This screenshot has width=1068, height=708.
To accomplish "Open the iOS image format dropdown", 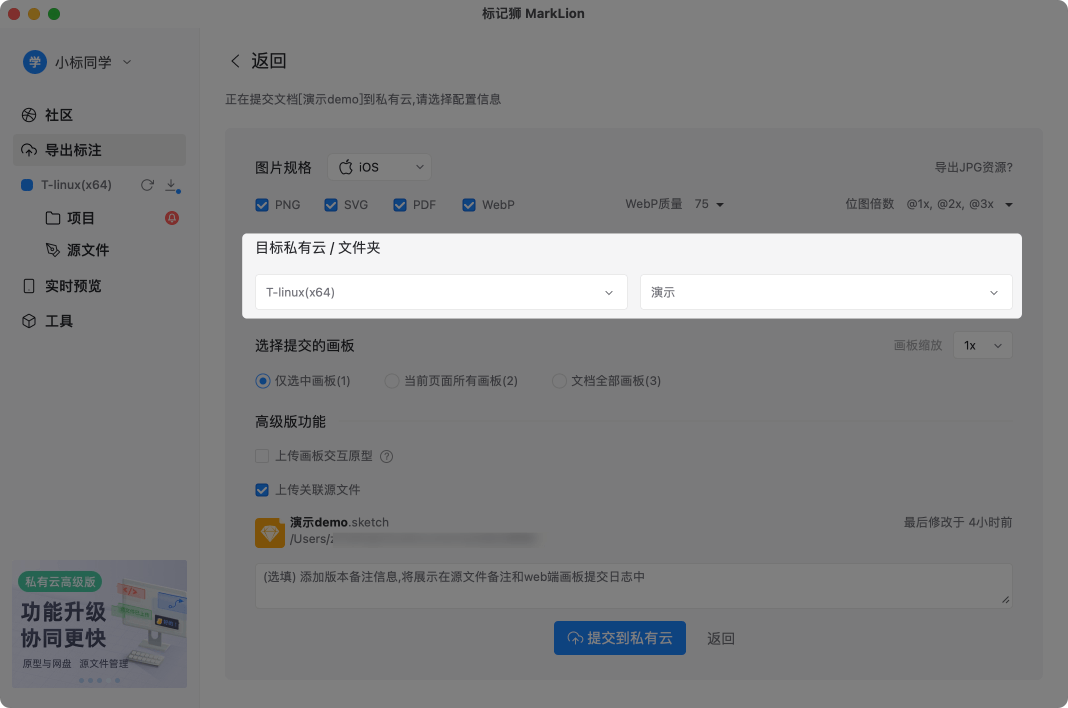I will tap(379, 167).
